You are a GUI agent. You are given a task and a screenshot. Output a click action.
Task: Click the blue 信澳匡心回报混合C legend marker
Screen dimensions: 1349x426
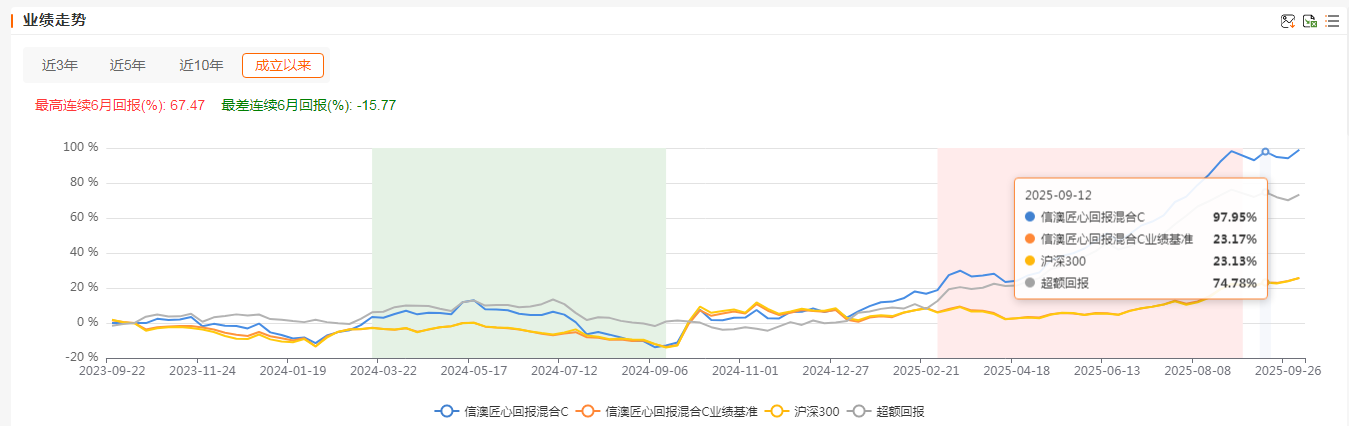(448, 411)
